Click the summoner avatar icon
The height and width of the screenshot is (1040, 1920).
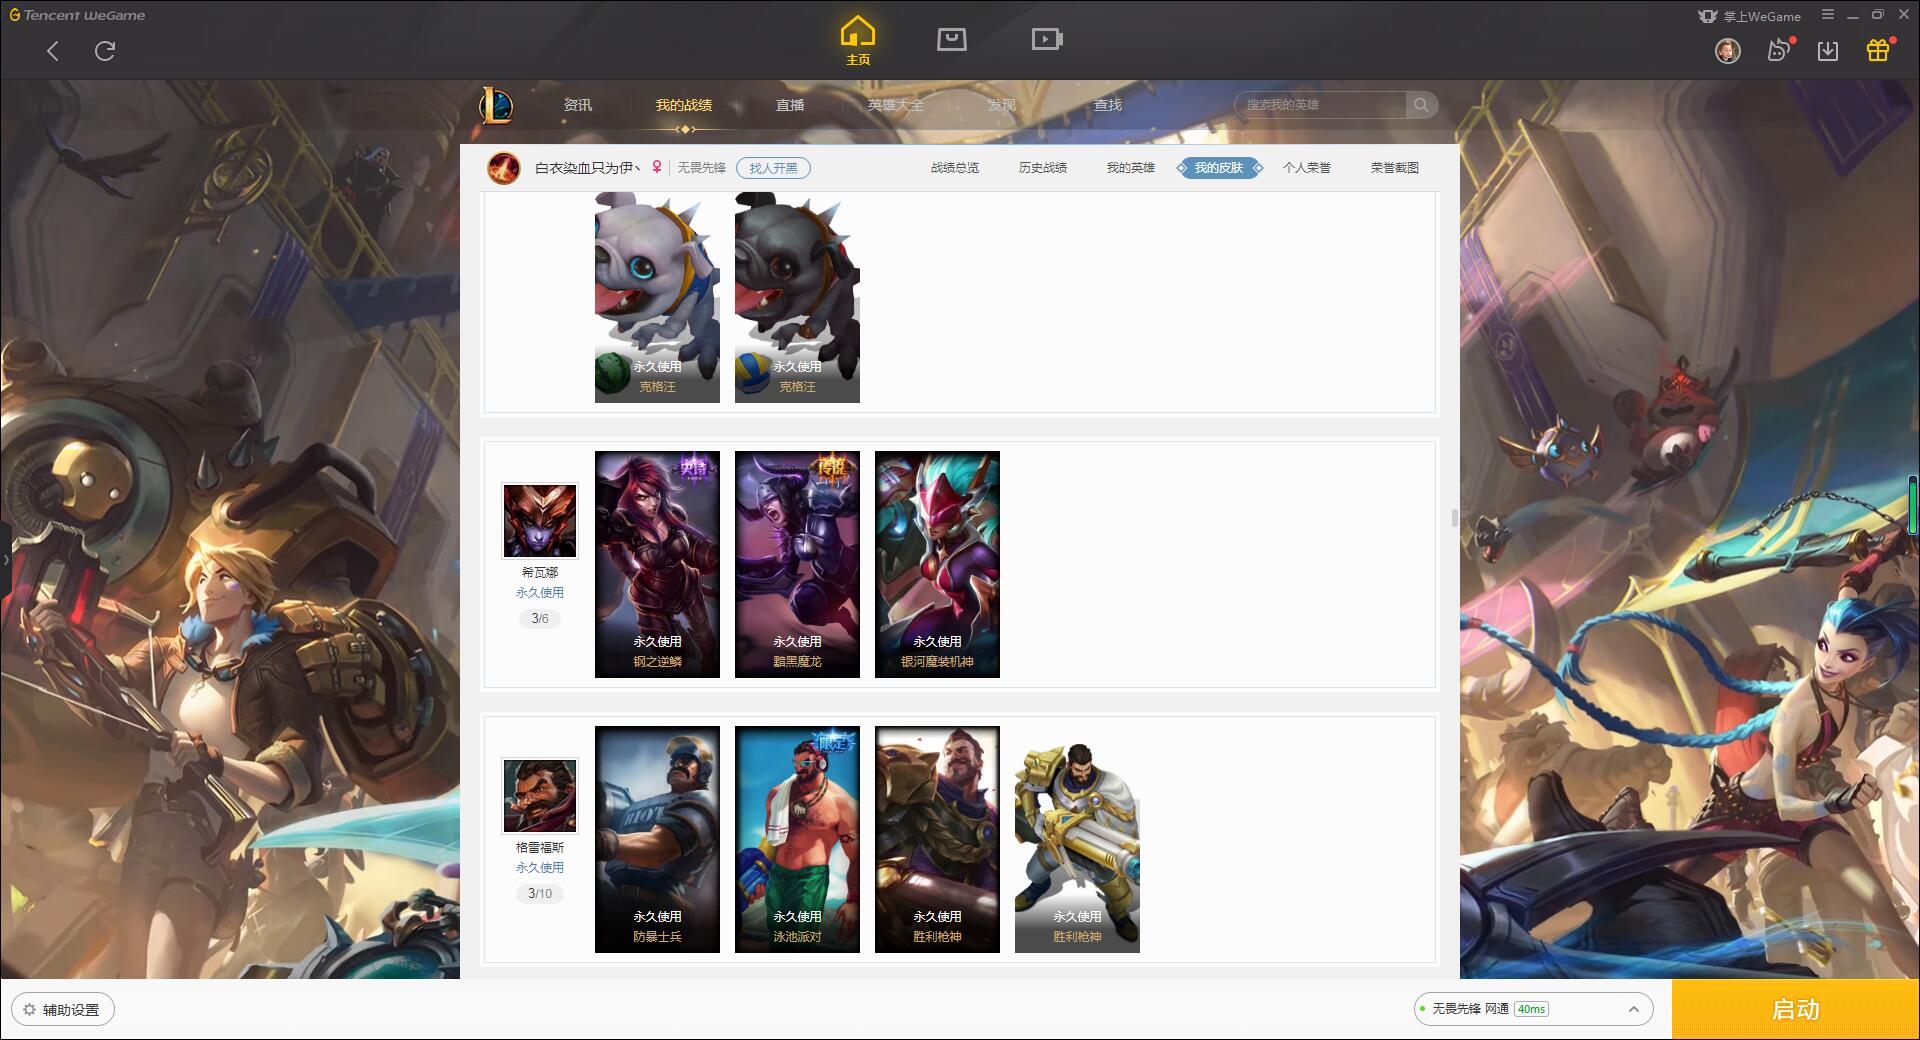pyautogui.click(x=503, y=168)
